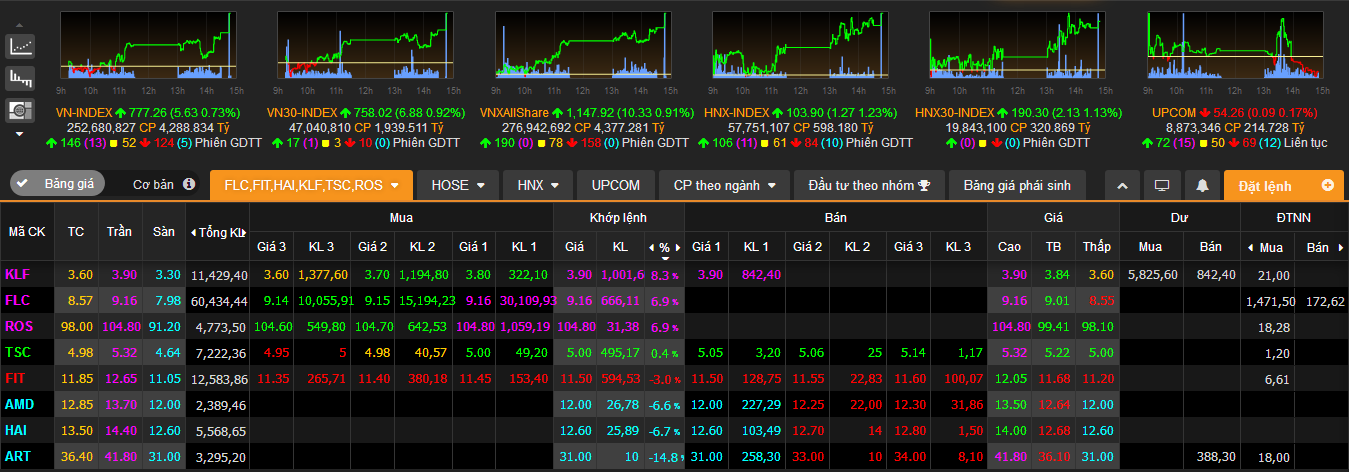
Task: Click right arrow beside ĐTNN Bán header
Action: [1339, 247]
